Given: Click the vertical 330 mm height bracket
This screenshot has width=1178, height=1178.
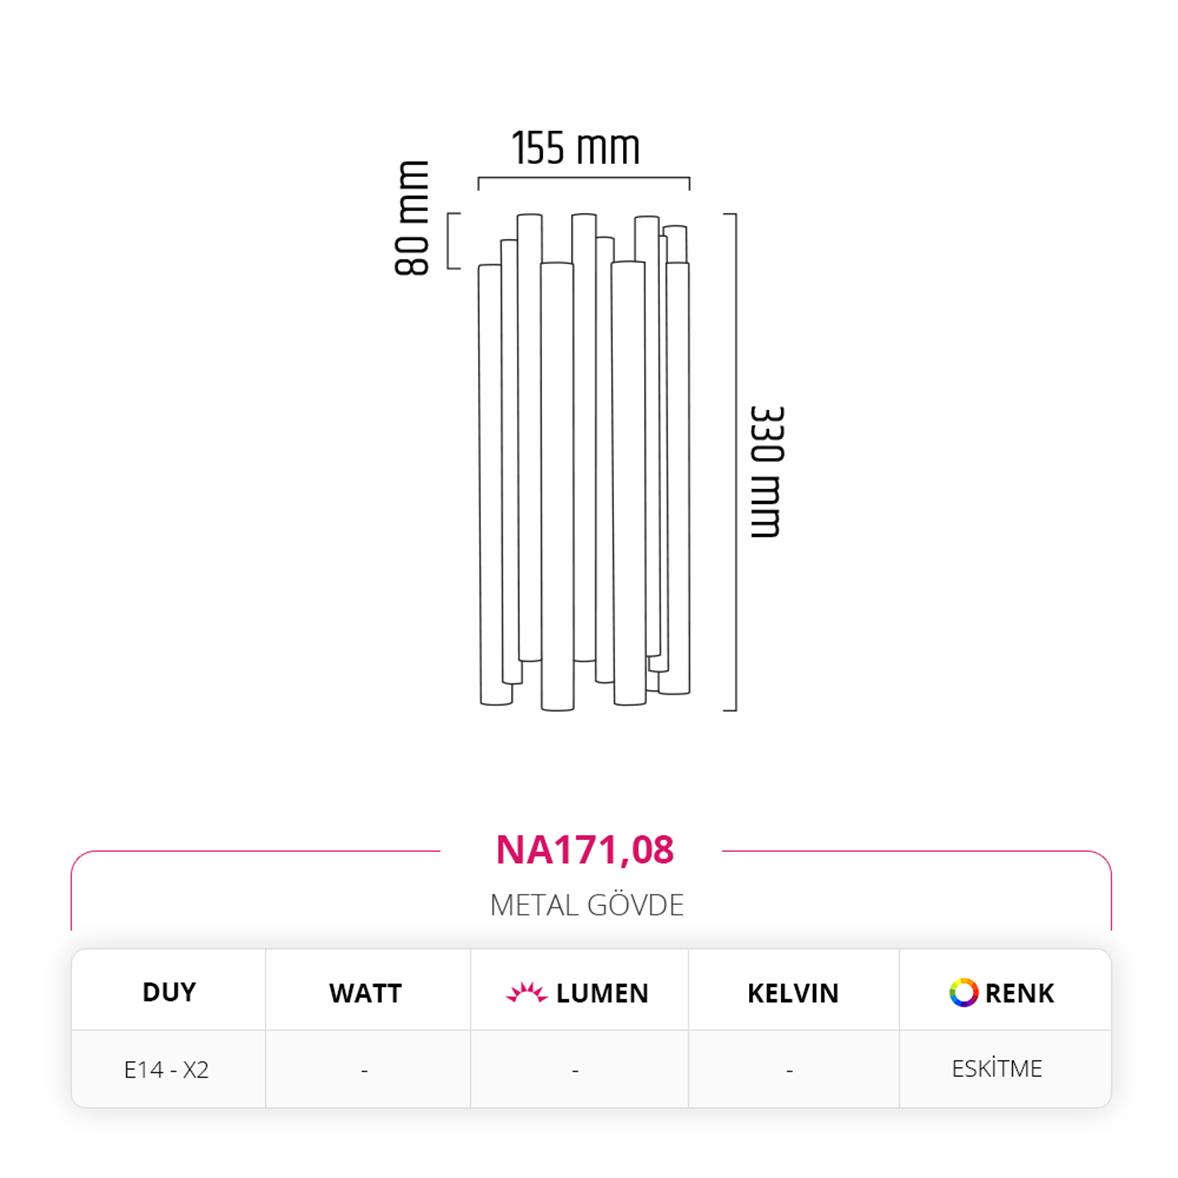Looking at the screenshot, I should (735, 462).
